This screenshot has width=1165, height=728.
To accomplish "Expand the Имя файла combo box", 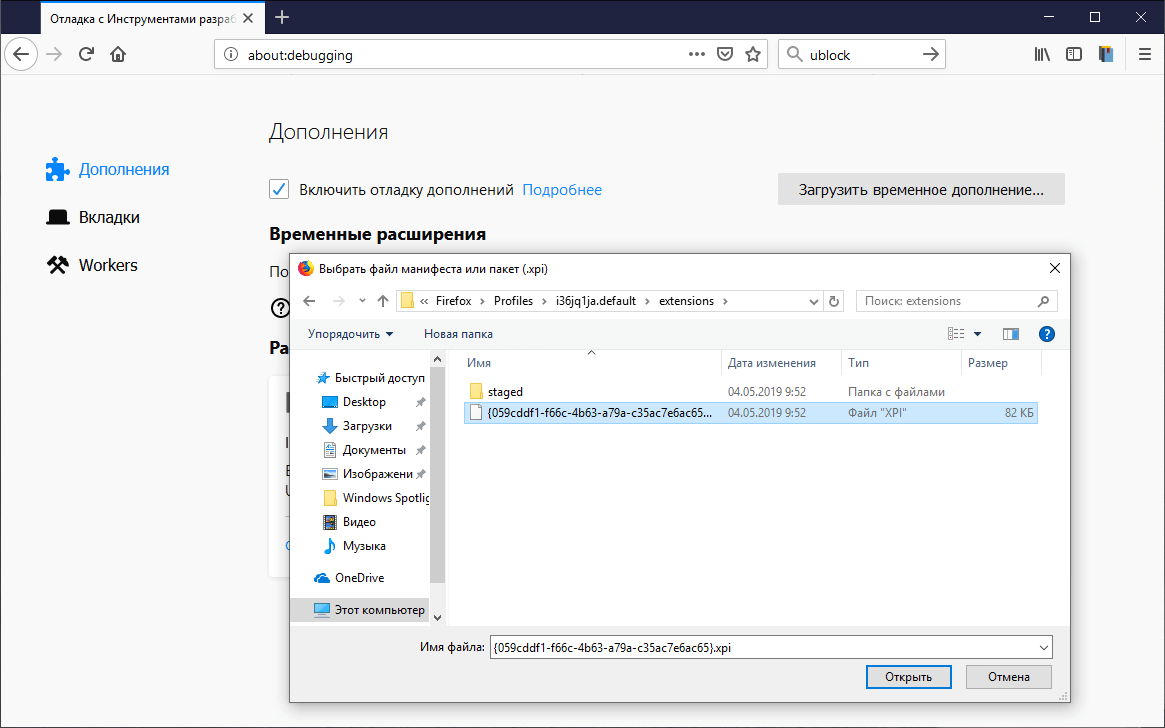I will point(1042,647).
